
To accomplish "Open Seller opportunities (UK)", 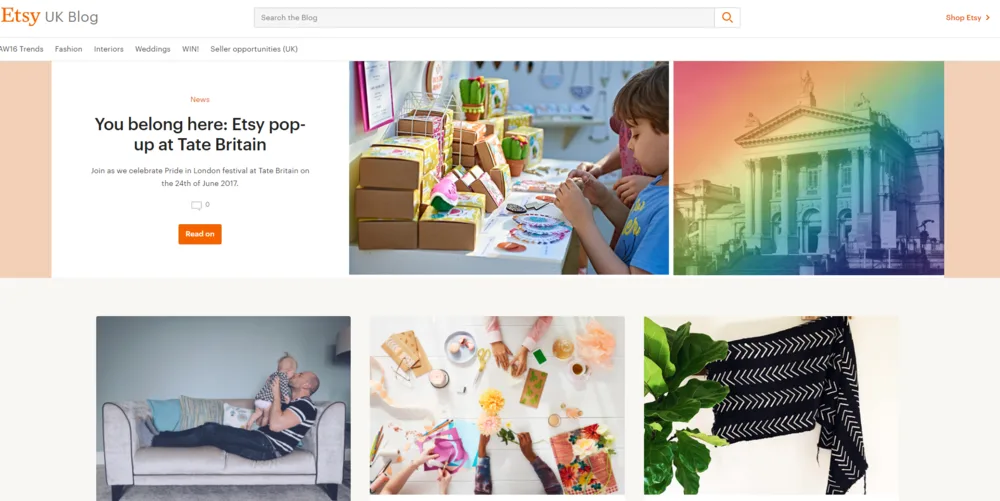I will pyautogui.click(x=254, y=49).
